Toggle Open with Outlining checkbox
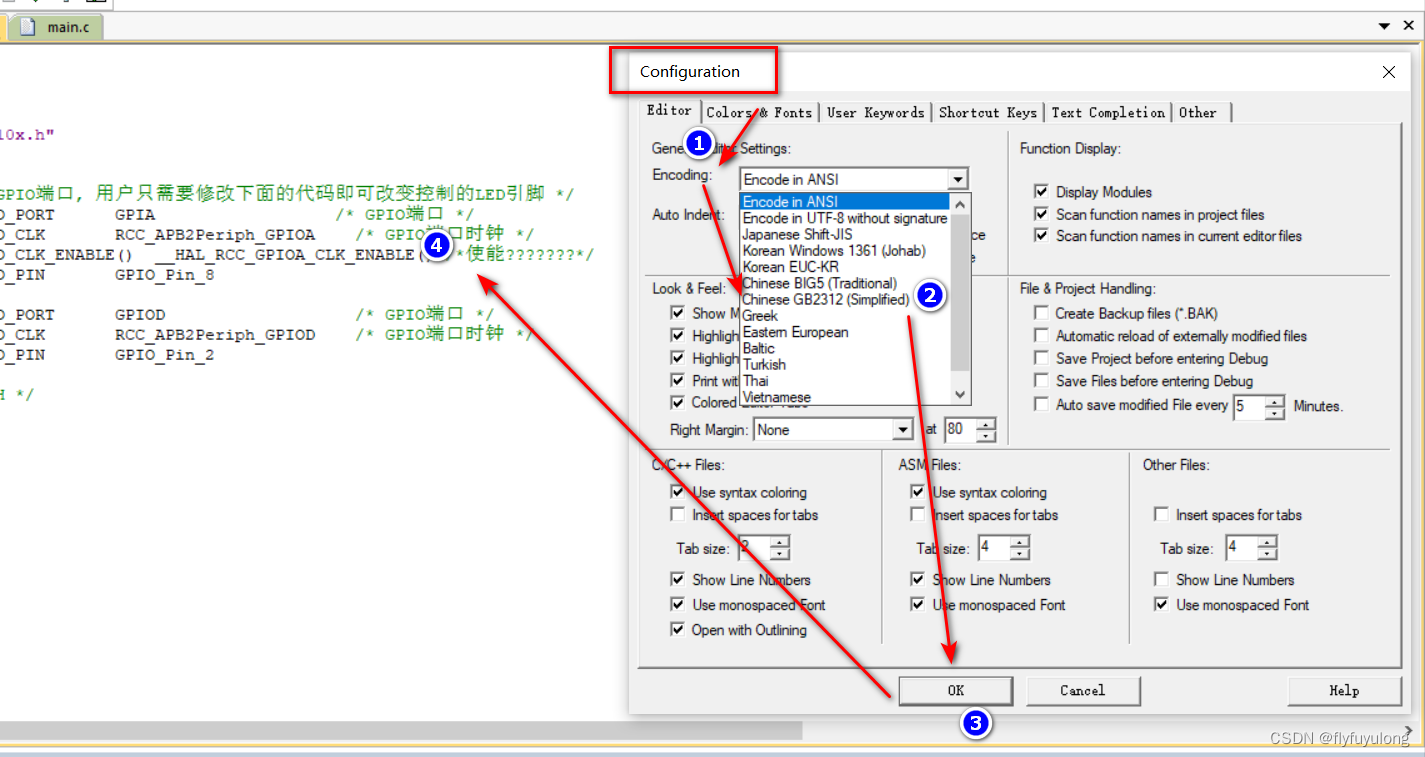 [678, 630]
